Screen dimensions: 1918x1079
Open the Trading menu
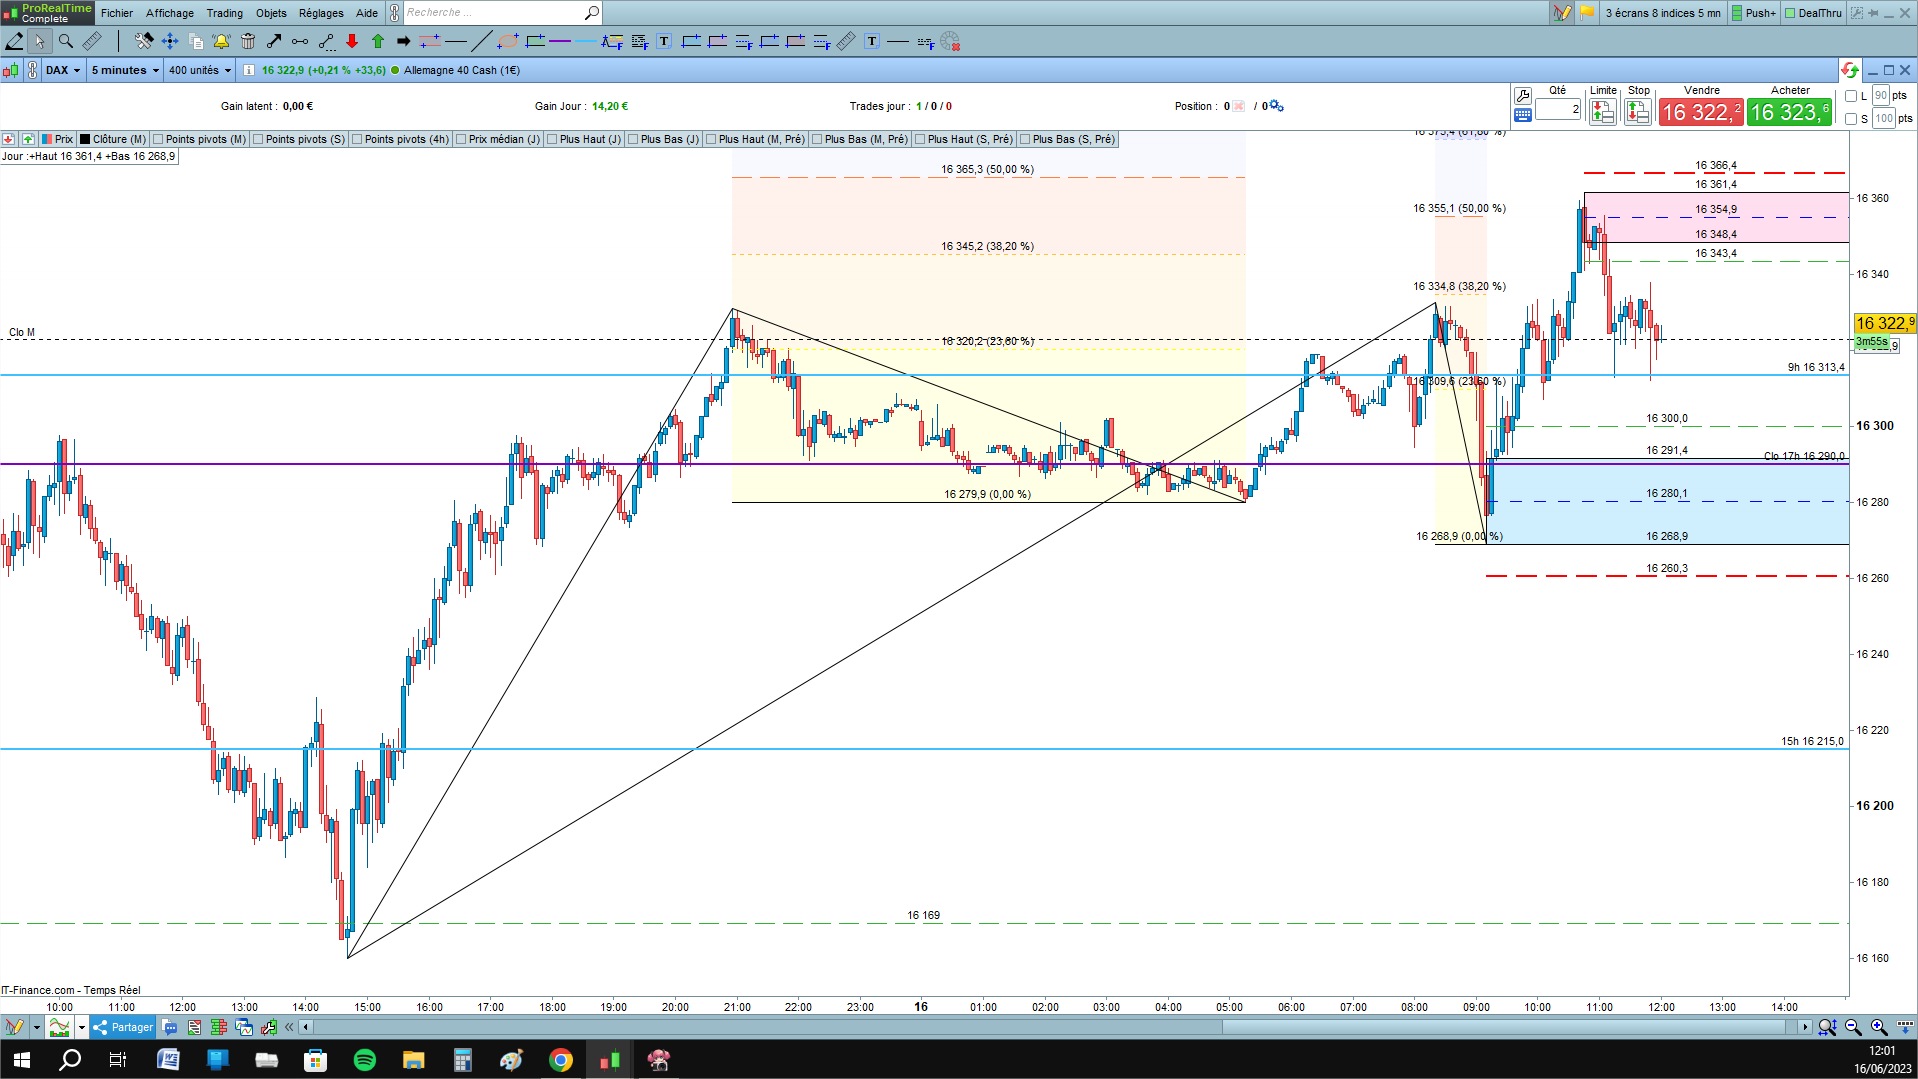(224, 13)
